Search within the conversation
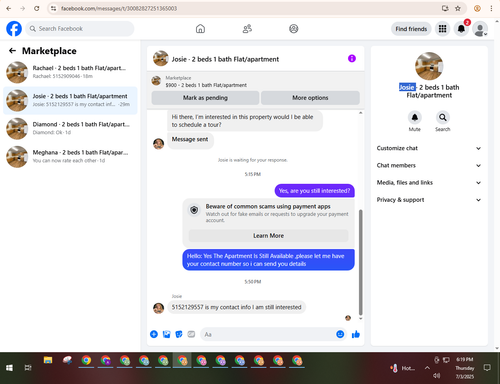500x384 pixels. click(x=443, y=118)
